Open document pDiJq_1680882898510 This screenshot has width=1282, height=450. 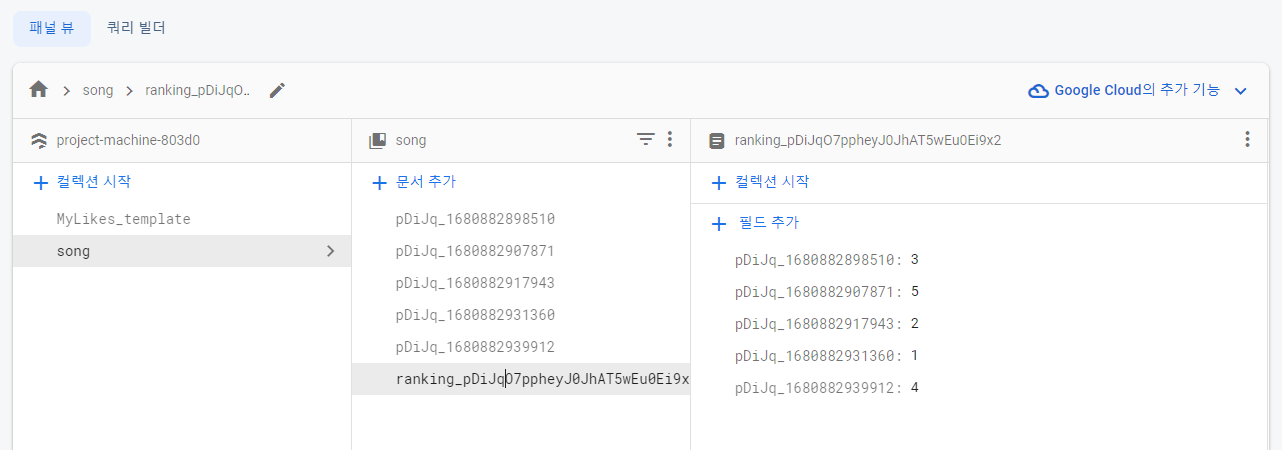coord(475,219)
